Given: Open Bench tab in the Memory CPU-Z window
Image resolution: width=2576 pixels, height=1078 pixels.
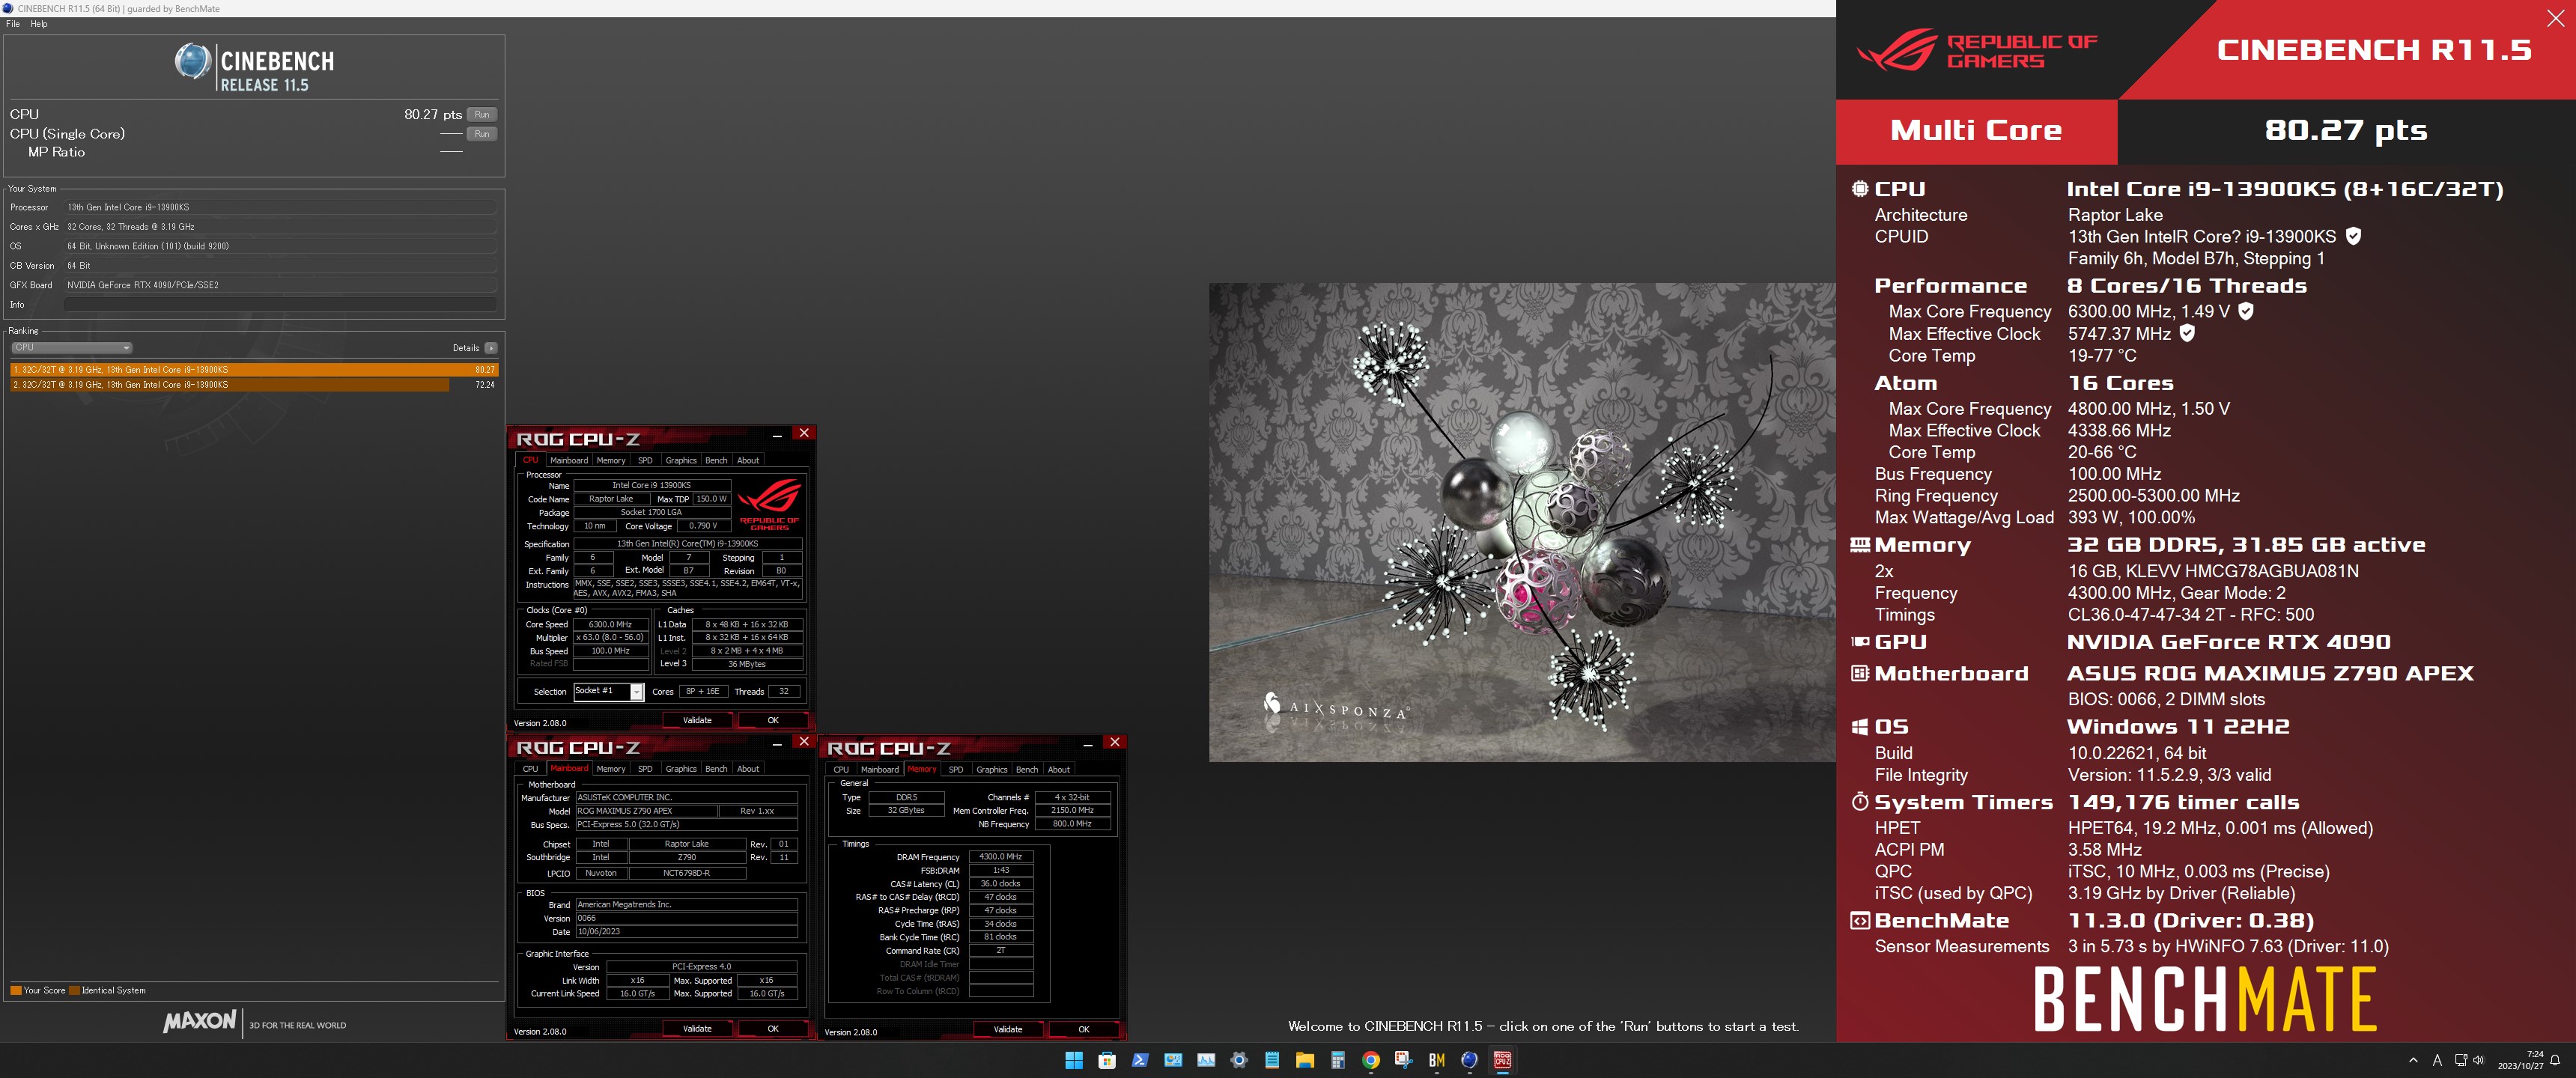Looking at the screenshot, I should coord(1027,770).
